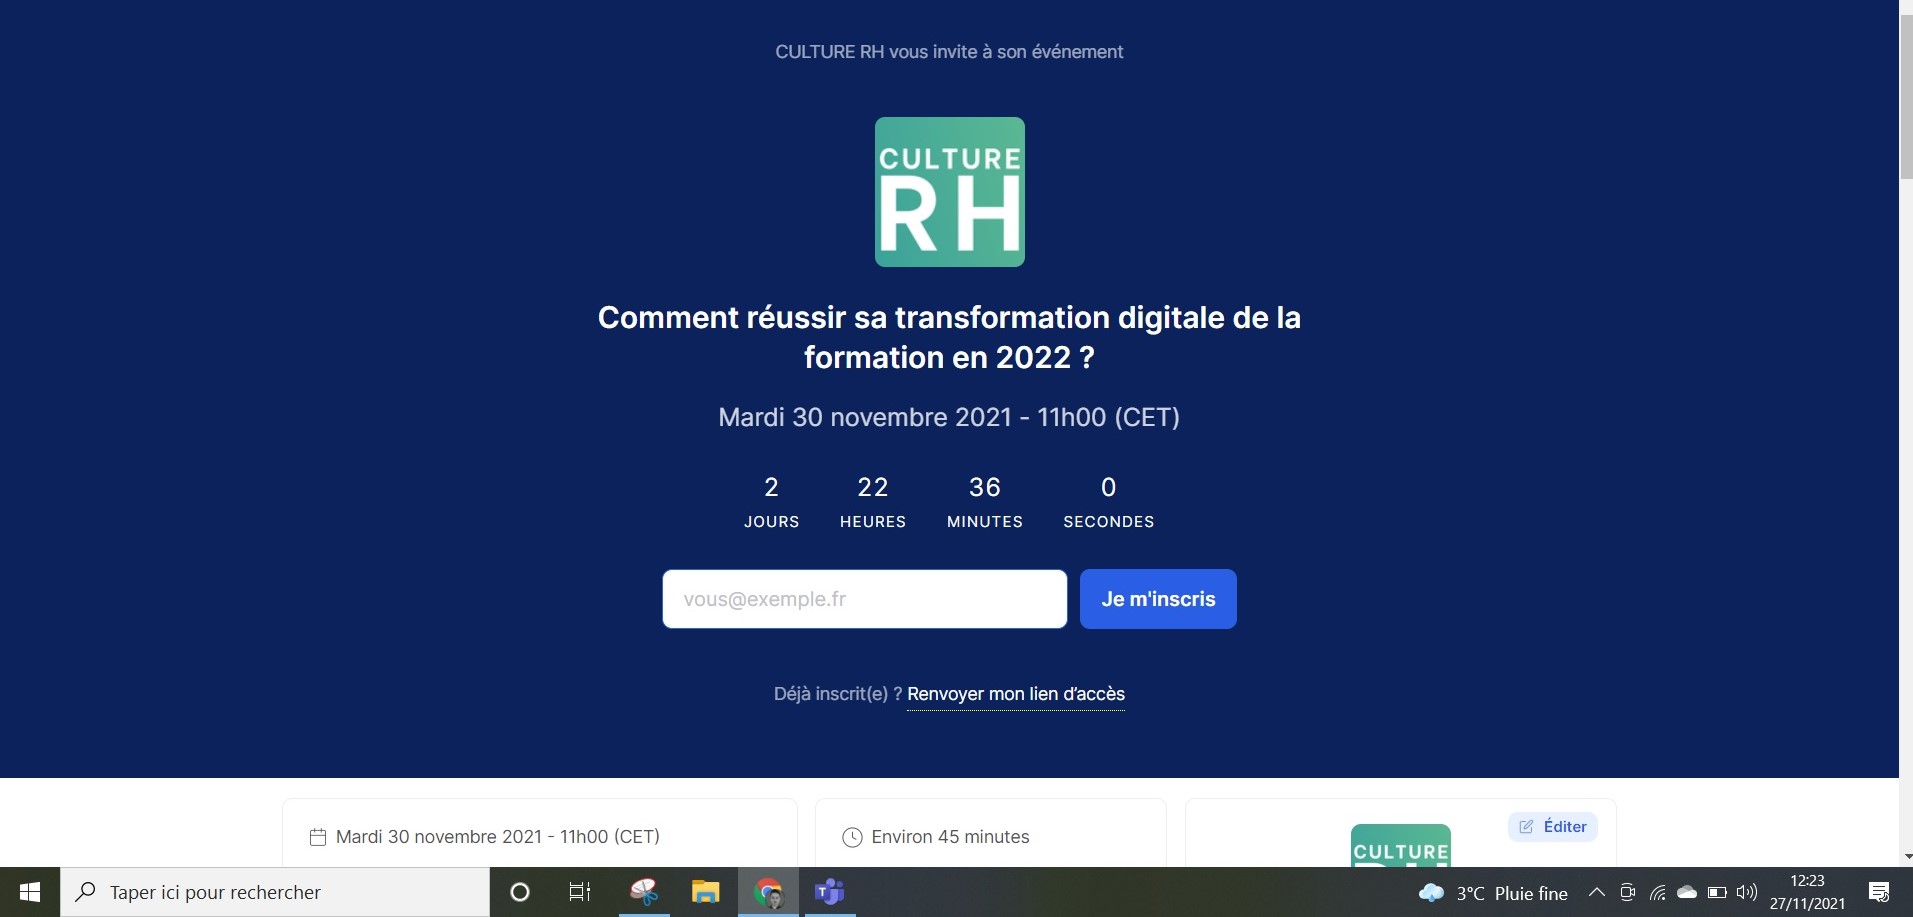Open Task View in the taskbar
The height and width of the screenshot is (917, 1913).
580,892
